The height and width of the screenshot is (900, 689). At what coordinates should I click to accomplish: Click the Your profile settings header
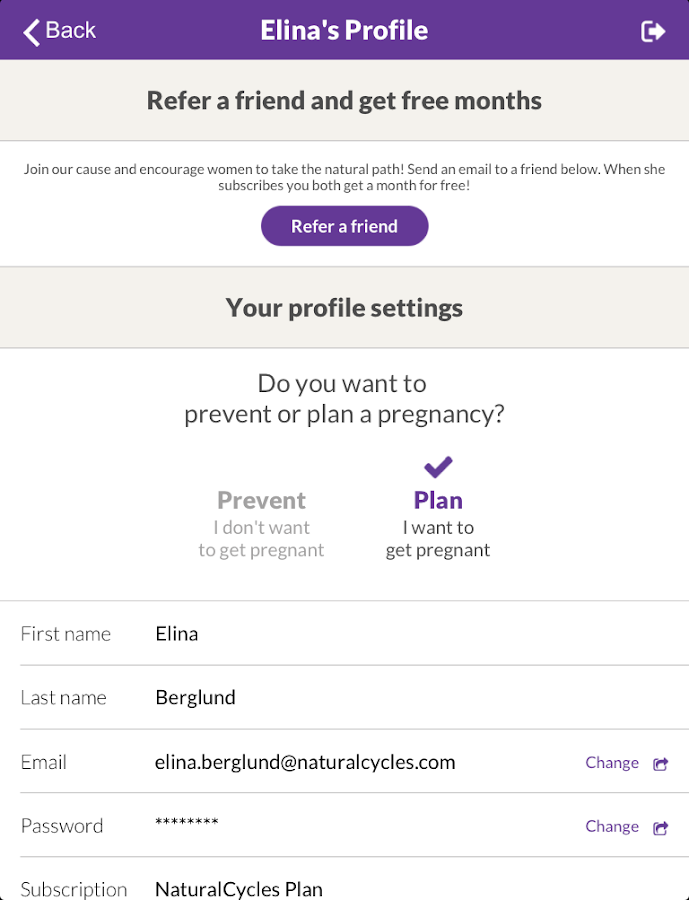click(344, 308)
